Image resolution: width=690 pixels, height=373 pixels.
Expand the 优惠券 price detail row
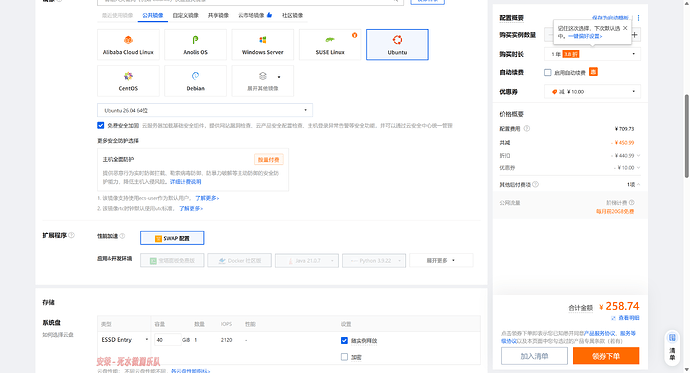click(639, 168)
